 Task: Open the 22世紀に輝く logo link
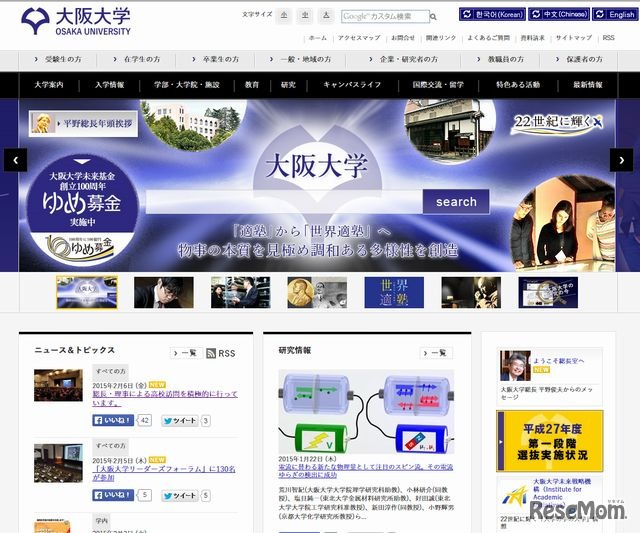(x=558, y=122)
